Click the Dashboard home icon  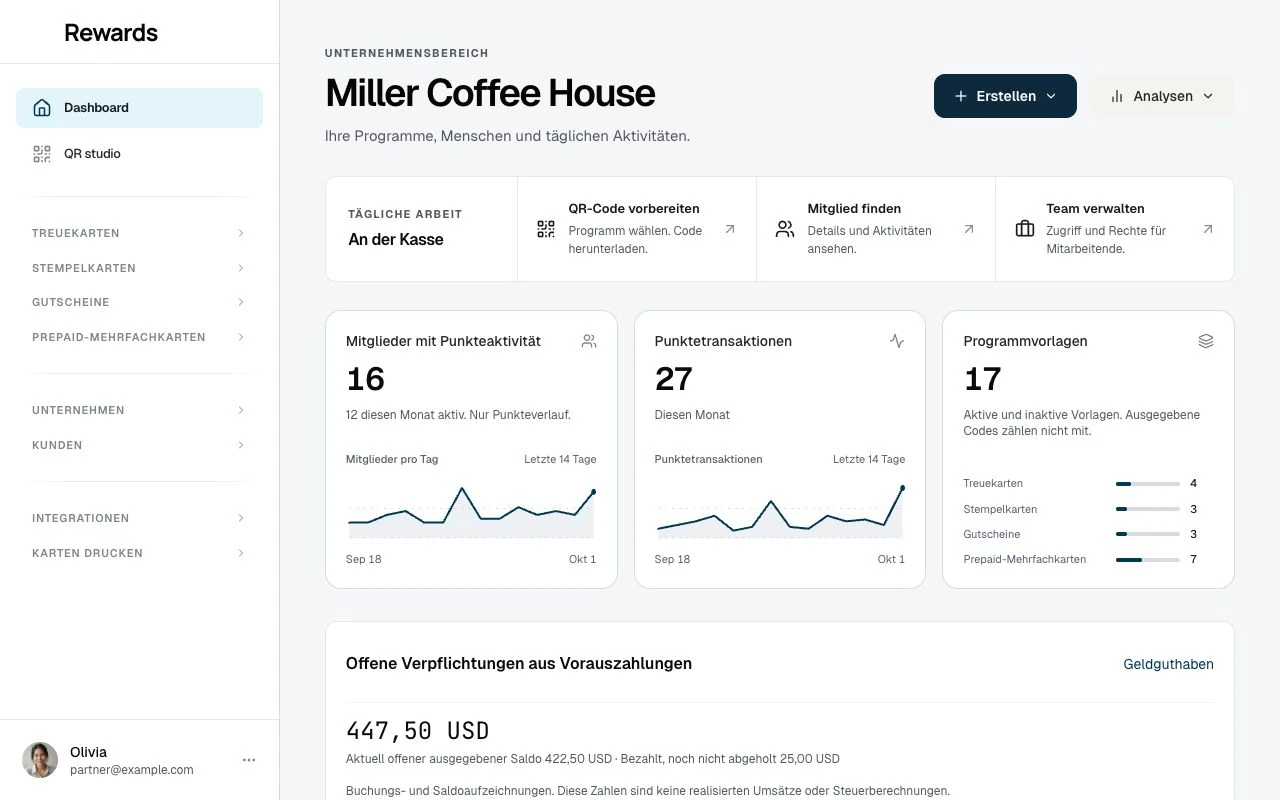(x=42, y=108)
